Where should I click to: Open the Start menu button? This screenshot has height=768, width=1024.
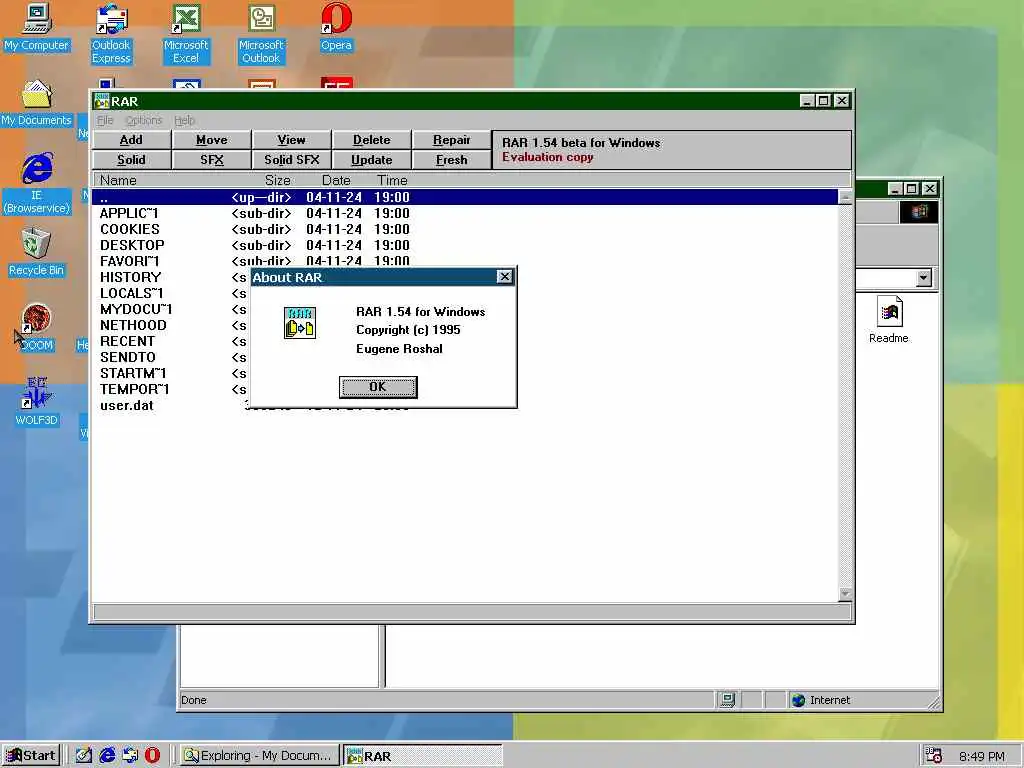tap(31, 756)
